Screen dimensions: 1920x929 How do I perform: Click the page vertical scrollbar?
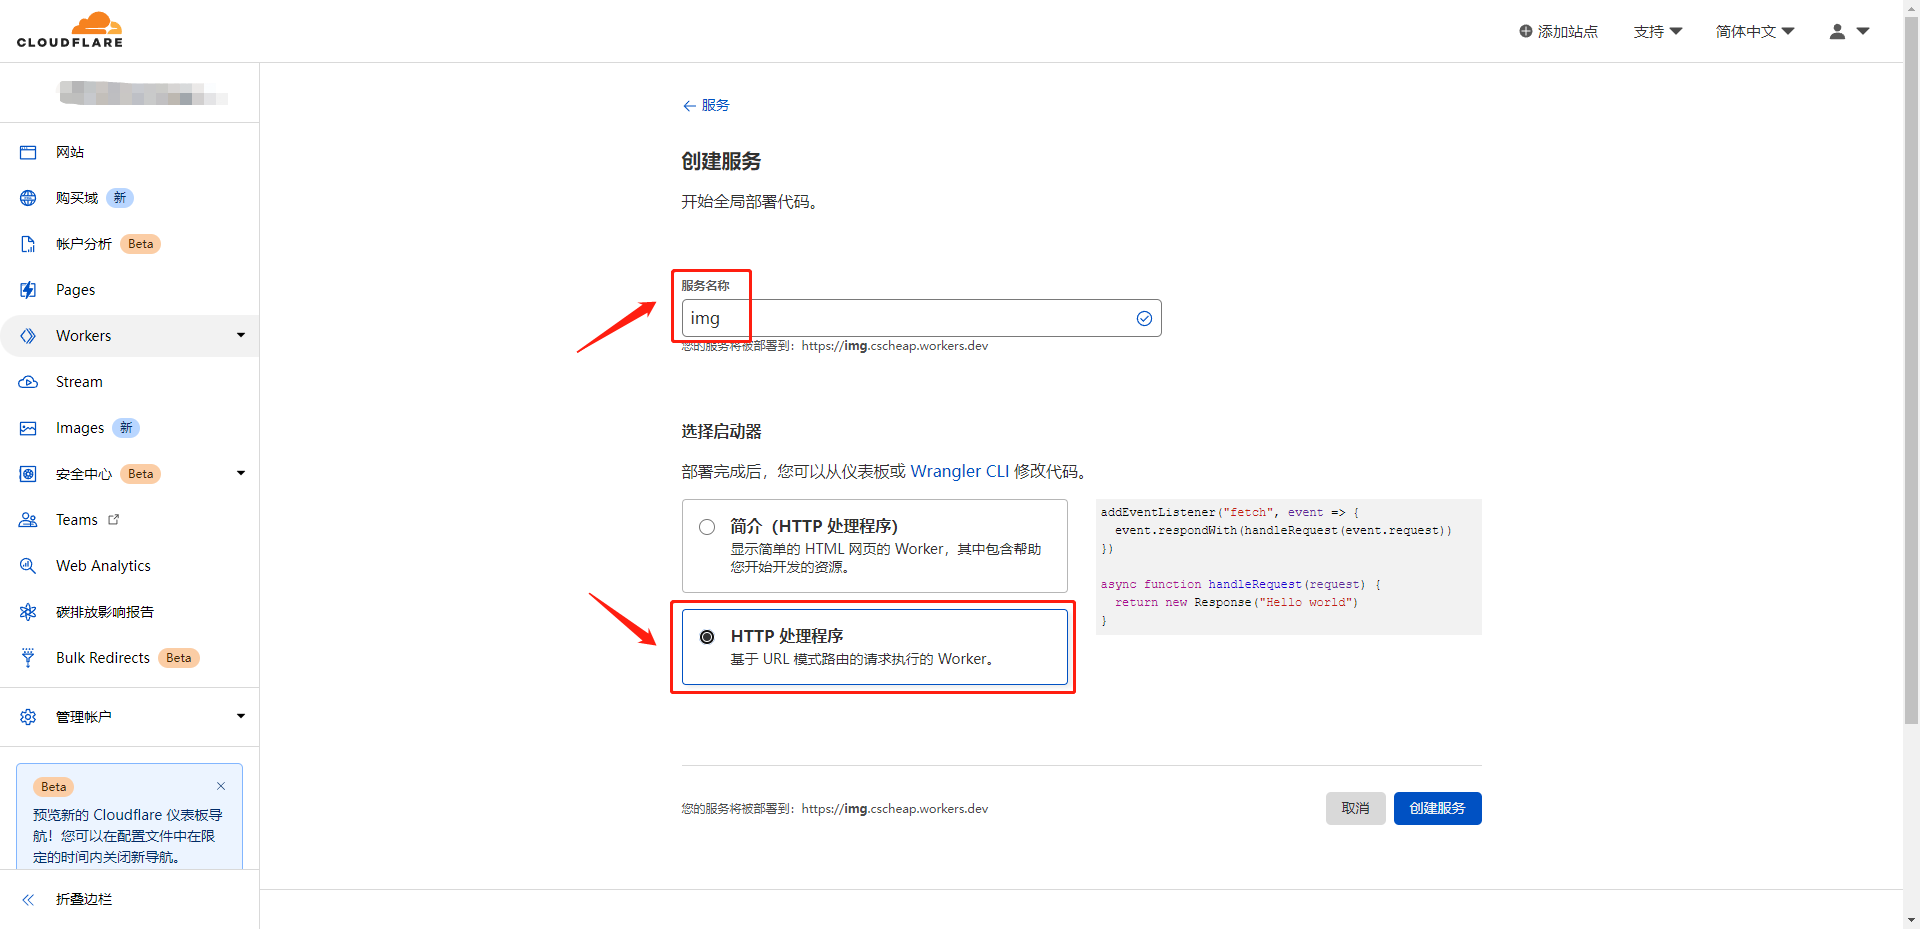(x=1911, y=370)
